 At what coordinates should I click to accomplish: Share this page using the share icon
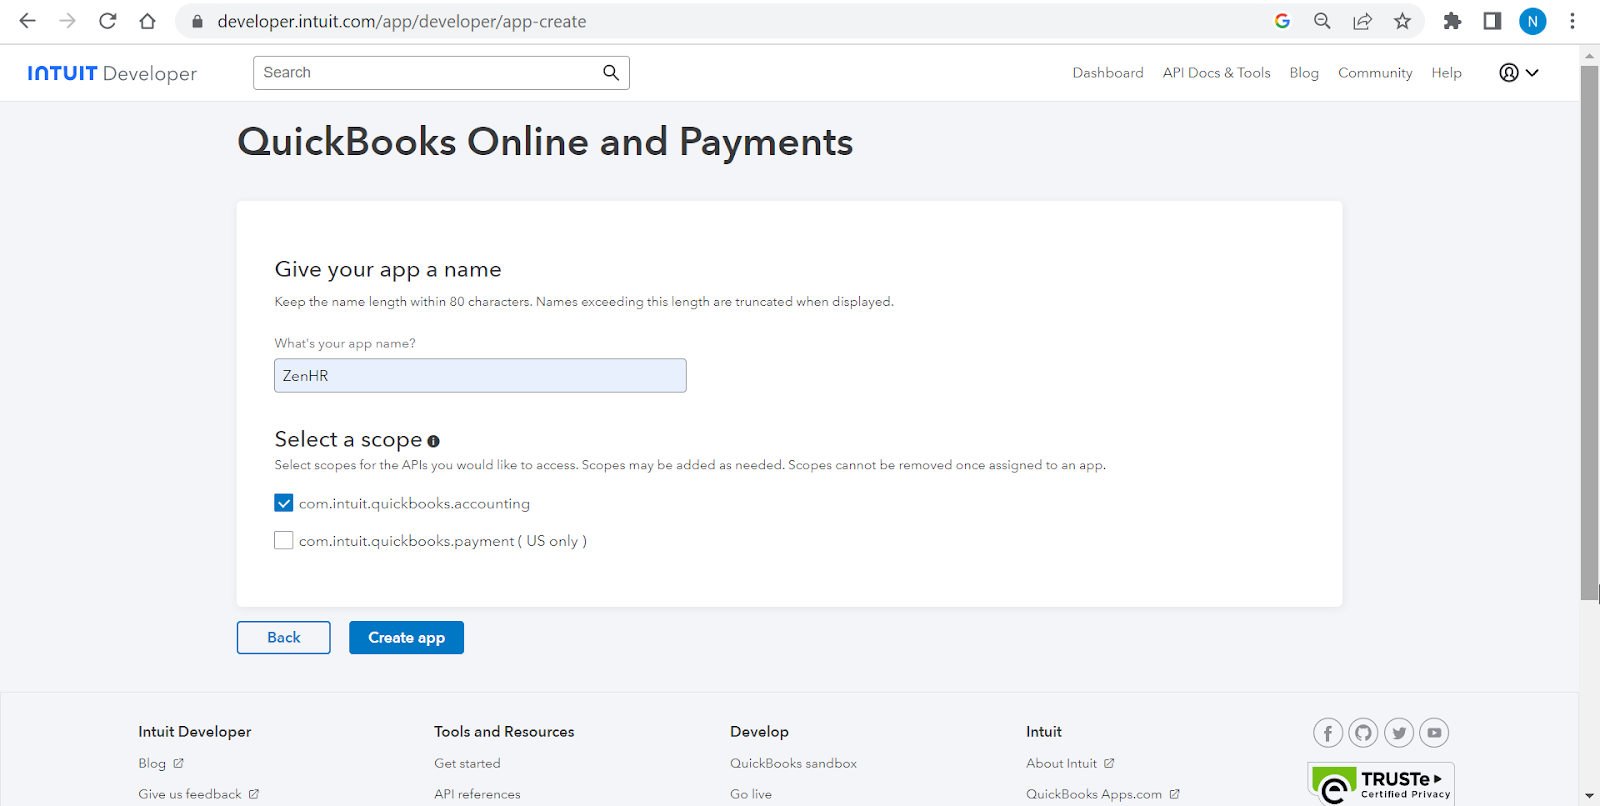click(1362, 21)
